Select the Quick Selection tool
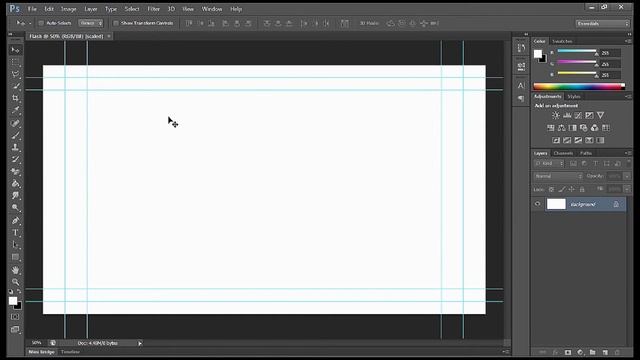The width and height of the screenshot is (640, 360). (15, 86)
